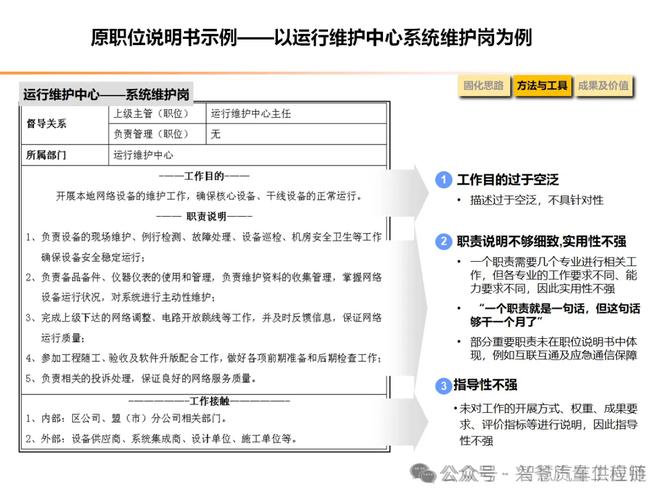Click duty item 4 about 工程随工、验收
This screenshot has width=667, height=500.
[203, 358]
